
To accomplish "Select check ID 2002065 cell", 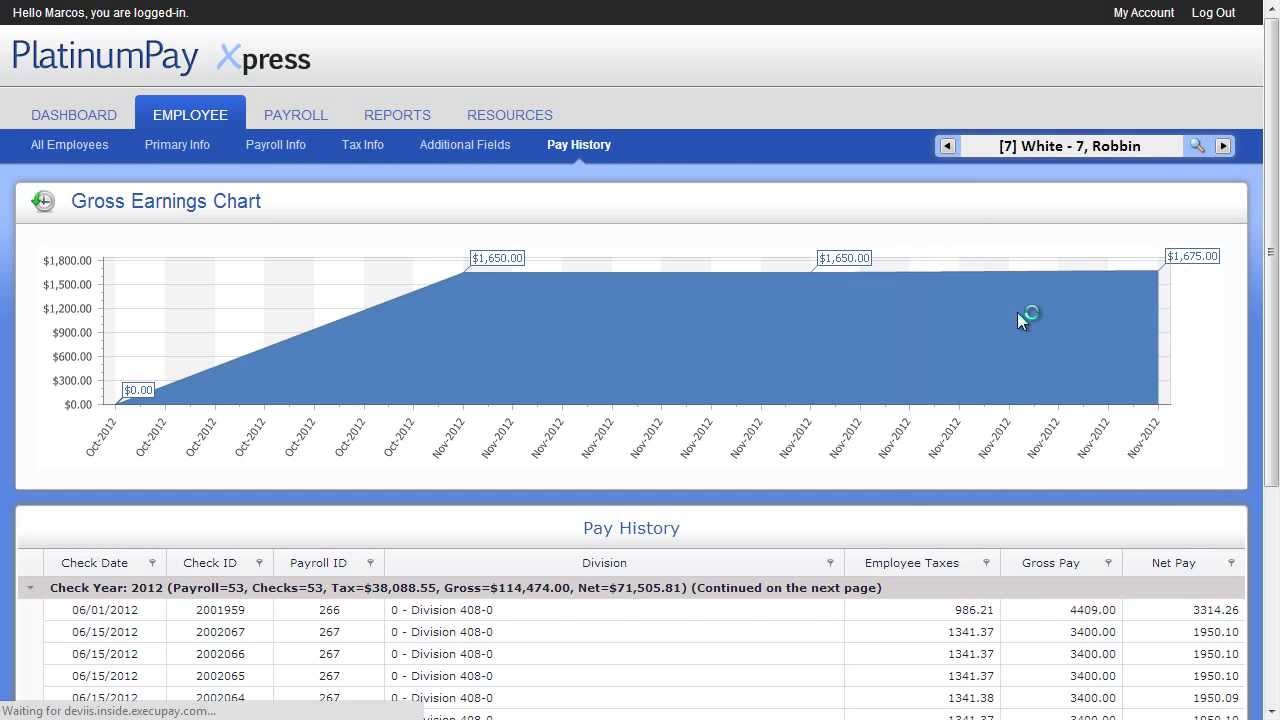I will click(220, 676).
